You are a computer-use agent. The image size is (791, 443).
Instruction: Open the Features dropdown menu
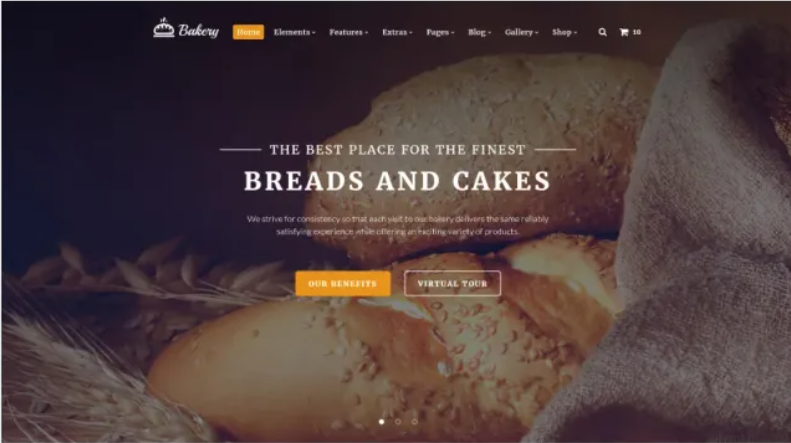point(349,32)
